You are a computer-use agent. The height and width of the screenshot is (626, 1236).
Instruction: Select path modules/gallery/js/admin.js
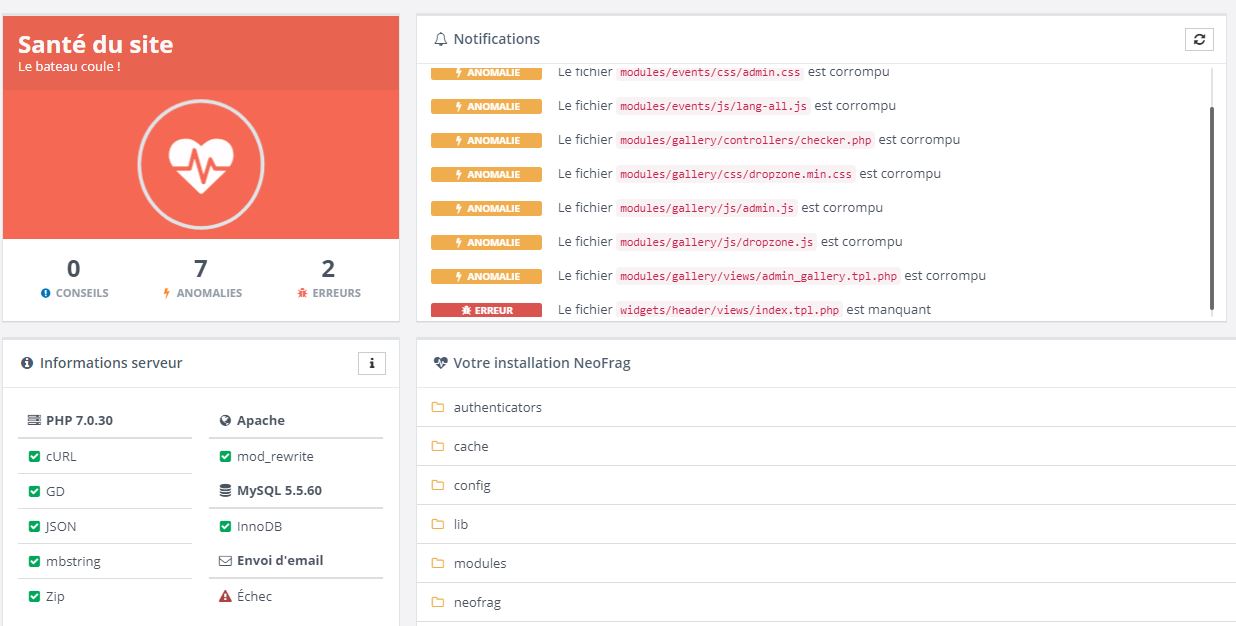click(707, 208)
